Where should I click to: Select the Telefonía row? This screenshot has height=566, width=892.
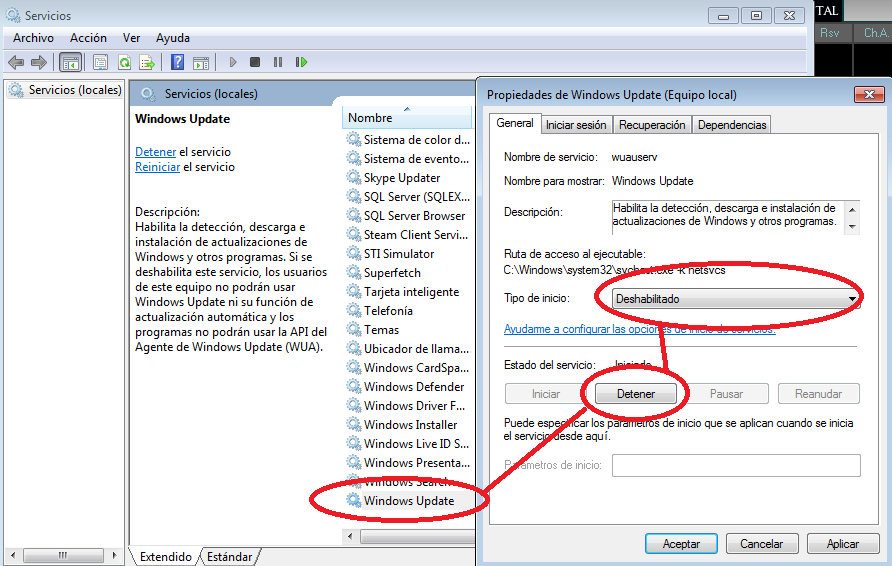point(408,311)
